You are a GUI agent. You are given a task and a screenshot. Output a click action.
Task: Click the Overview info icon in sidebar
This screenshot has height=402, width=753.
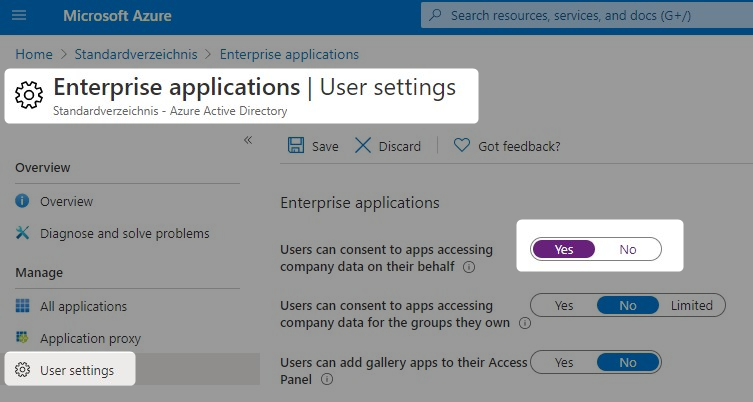point(23,201)
